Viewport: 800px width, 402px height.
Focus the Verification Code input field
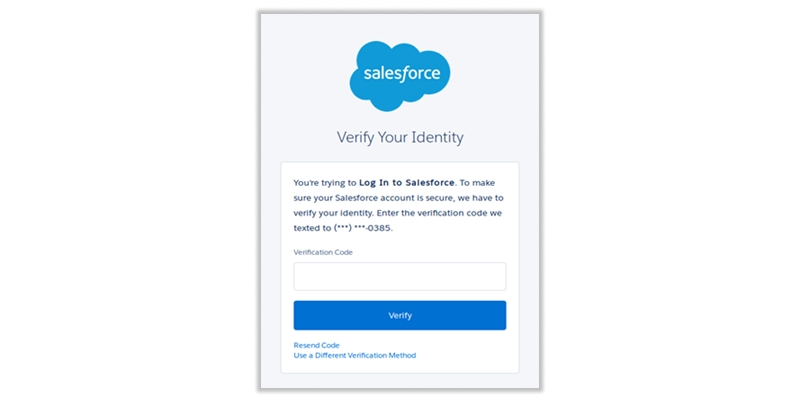(400, 276)
